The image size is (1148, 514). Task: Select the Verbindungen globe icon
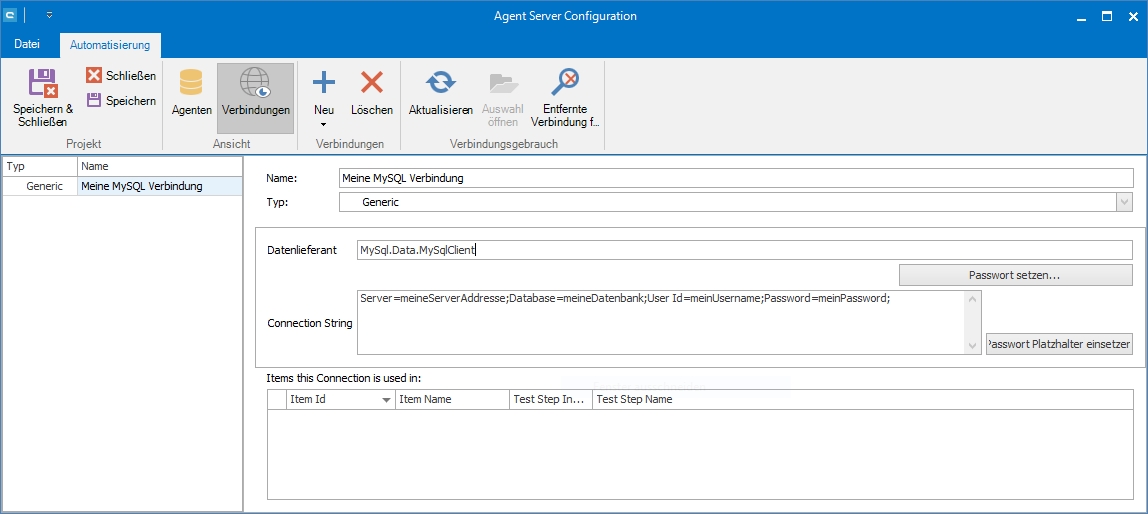tap(256, 82)
